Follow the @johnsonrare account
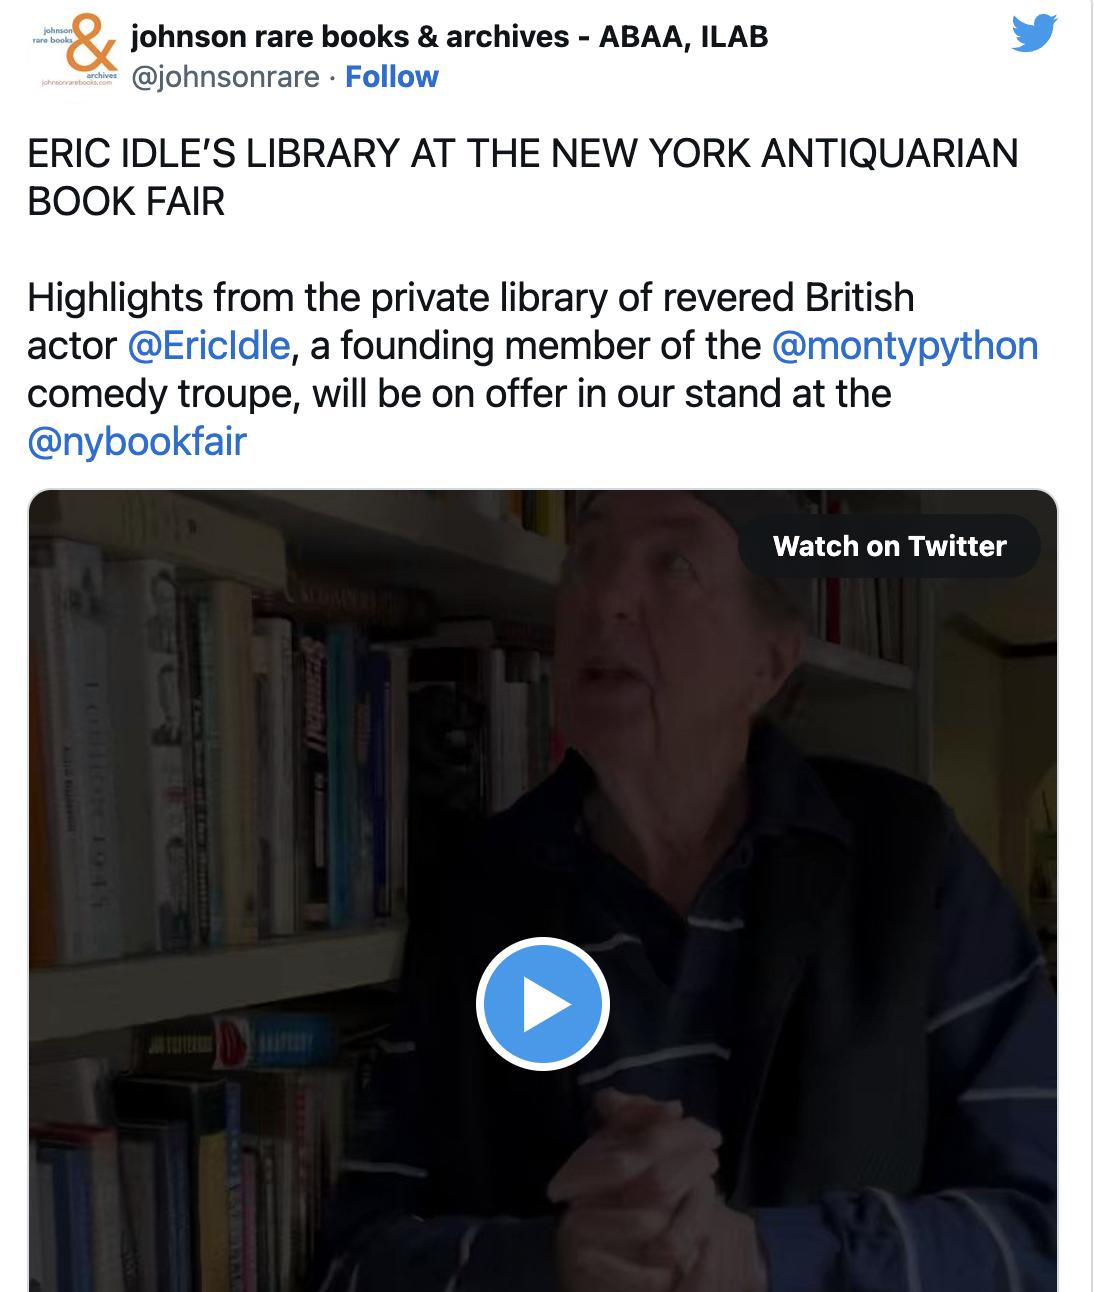 [391, 77]
